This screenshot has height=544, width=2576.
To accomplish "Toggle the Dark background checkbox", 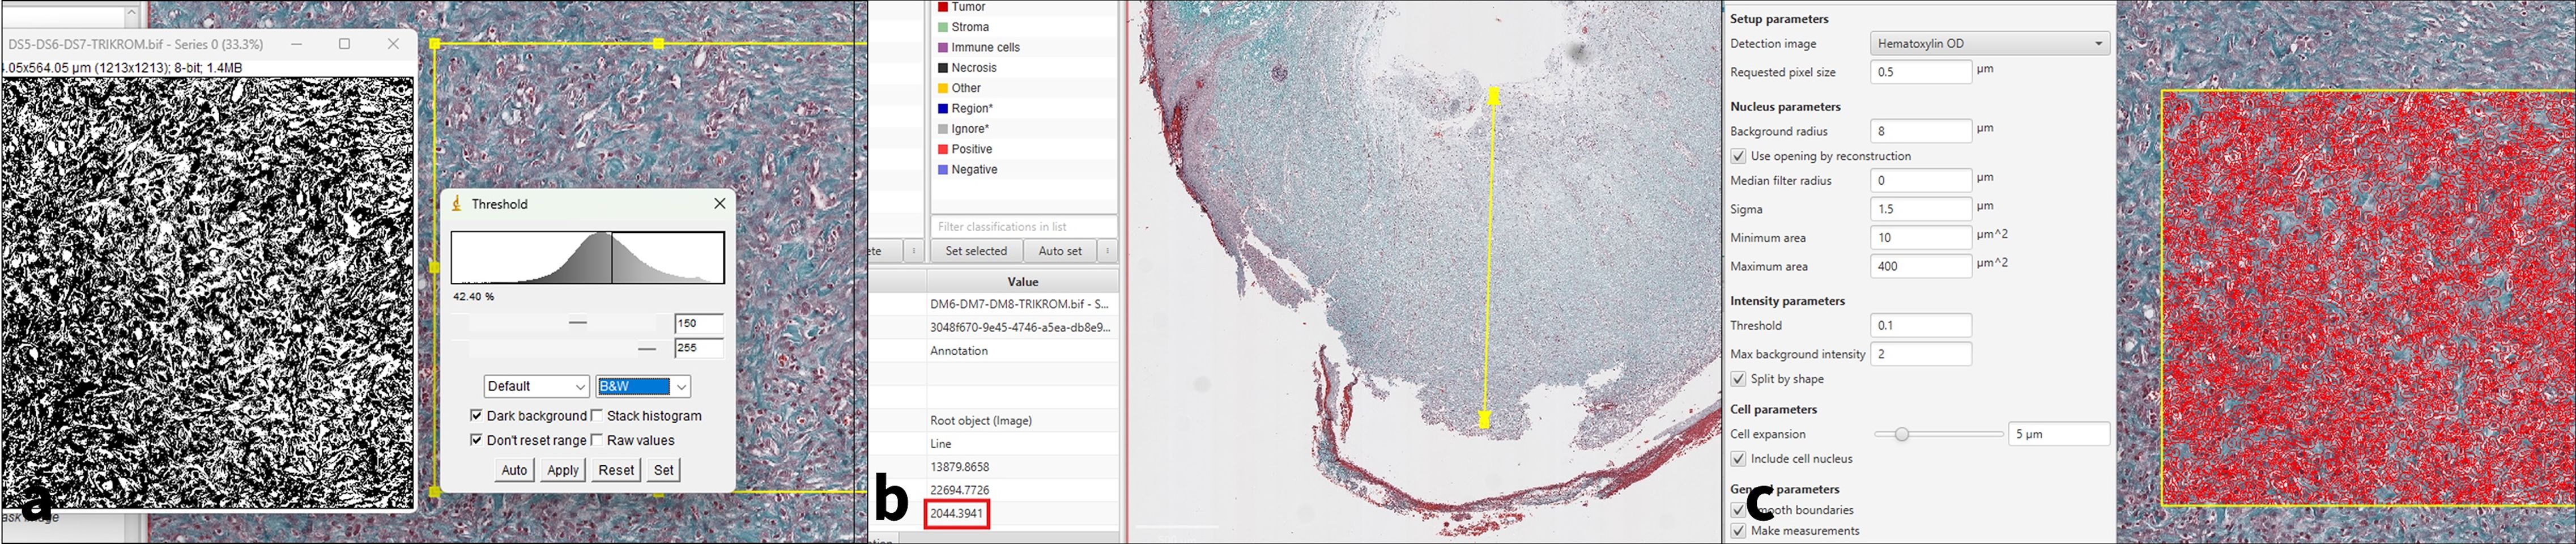I will 477,416.
